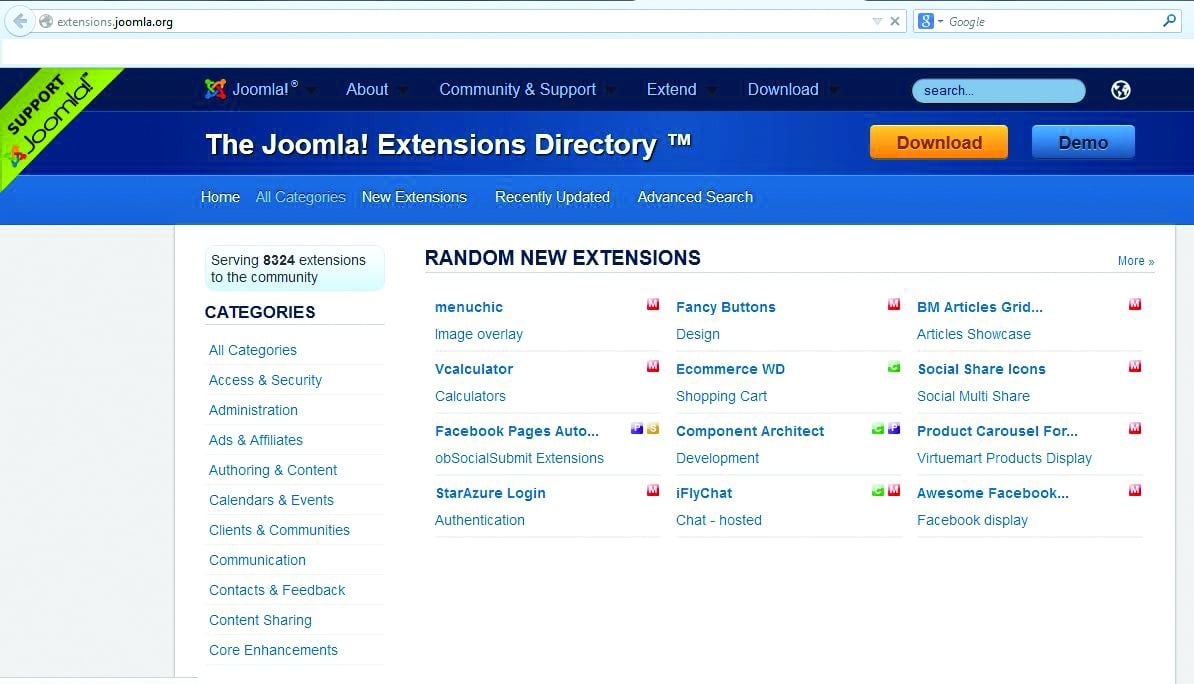Click the purple P badge beside Component Architect
This screenshot has height=684, width=1194.
(x=894, y=429)
